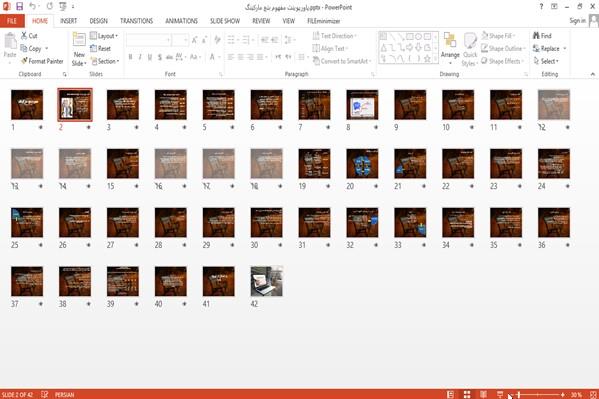The width and height of the screenshot is (599, 399).
Task: Toggle text Shadow
Action: (x=160, y=57)
